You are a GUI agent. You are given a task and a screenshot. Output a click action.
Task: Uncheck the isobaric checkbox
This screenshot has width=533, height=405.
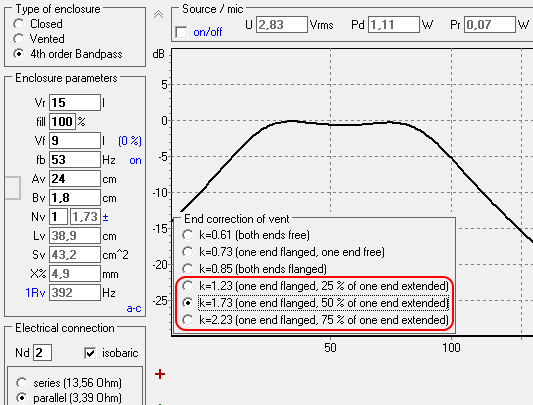[90, 353]
